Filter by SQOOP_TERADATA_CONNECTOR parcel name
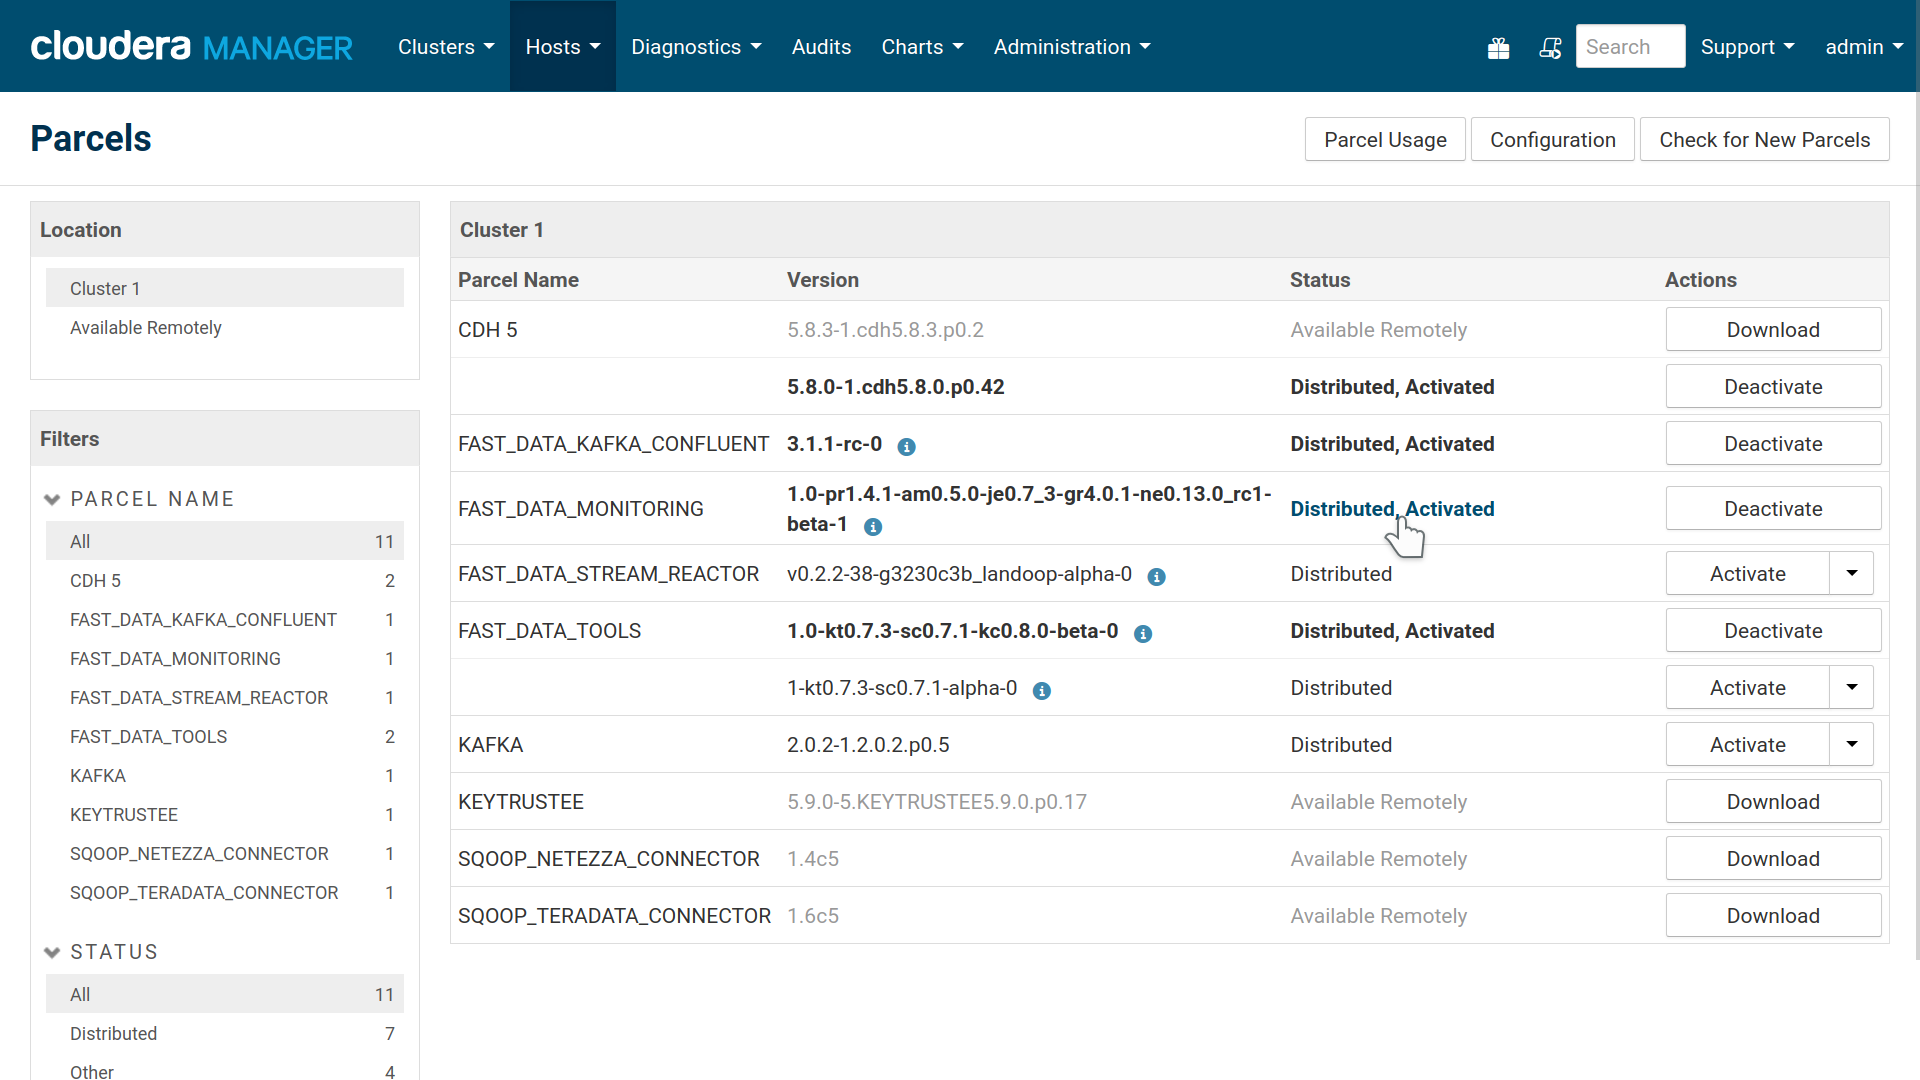The width and height of the screenshot is (1920, 1080). pos(225,892)
